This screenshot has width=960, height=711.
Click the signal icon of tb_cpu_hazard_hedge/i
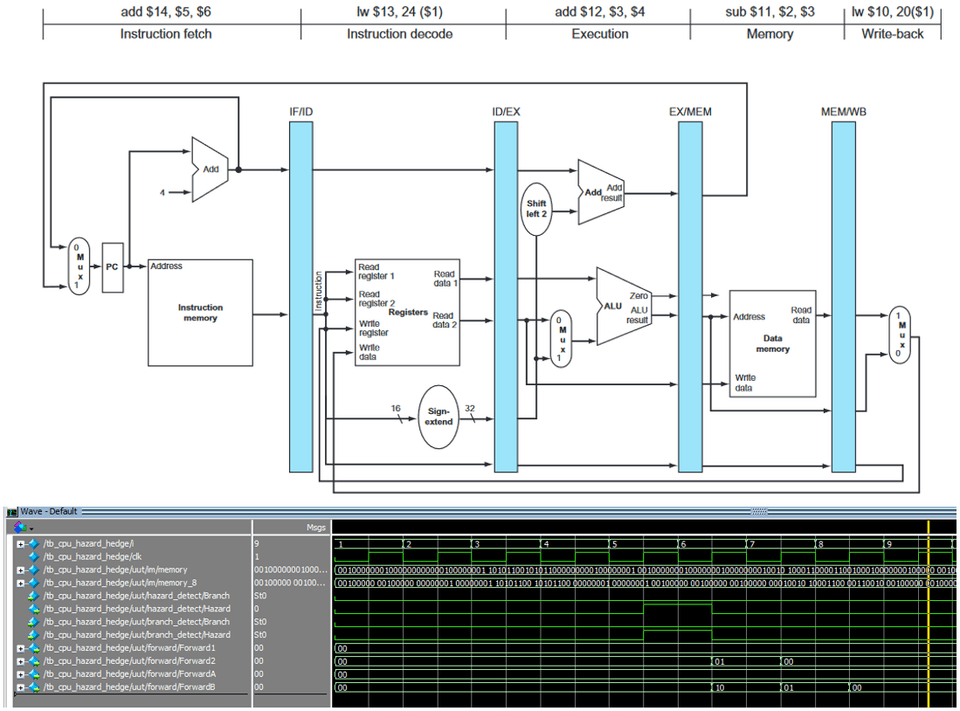point(34,544)
